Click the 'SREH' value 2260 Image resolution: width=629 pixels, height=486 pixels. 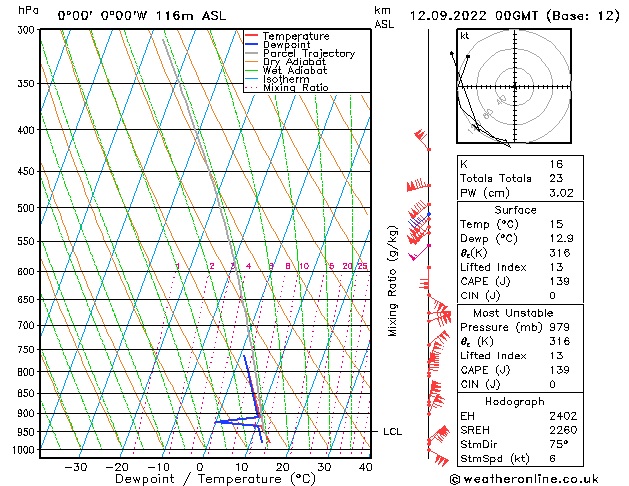563,430
